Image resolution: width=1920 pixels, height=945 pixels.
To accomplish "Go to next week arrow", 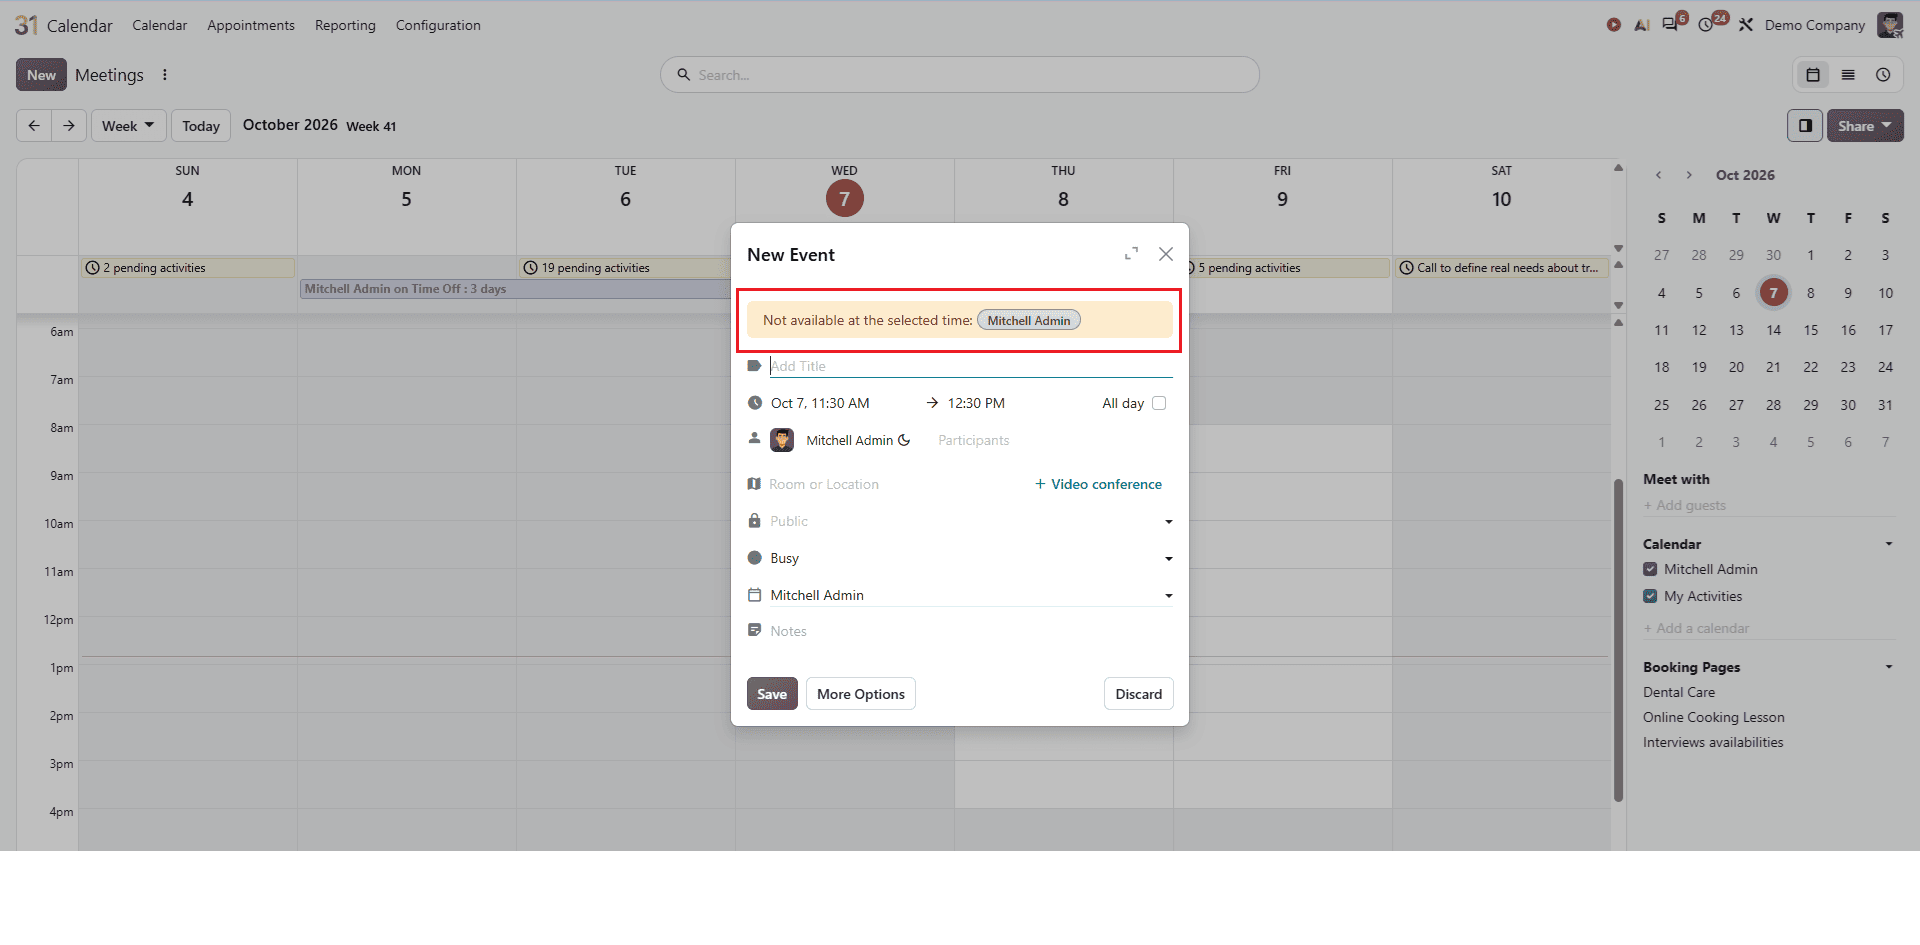I will tap(69, 125).
